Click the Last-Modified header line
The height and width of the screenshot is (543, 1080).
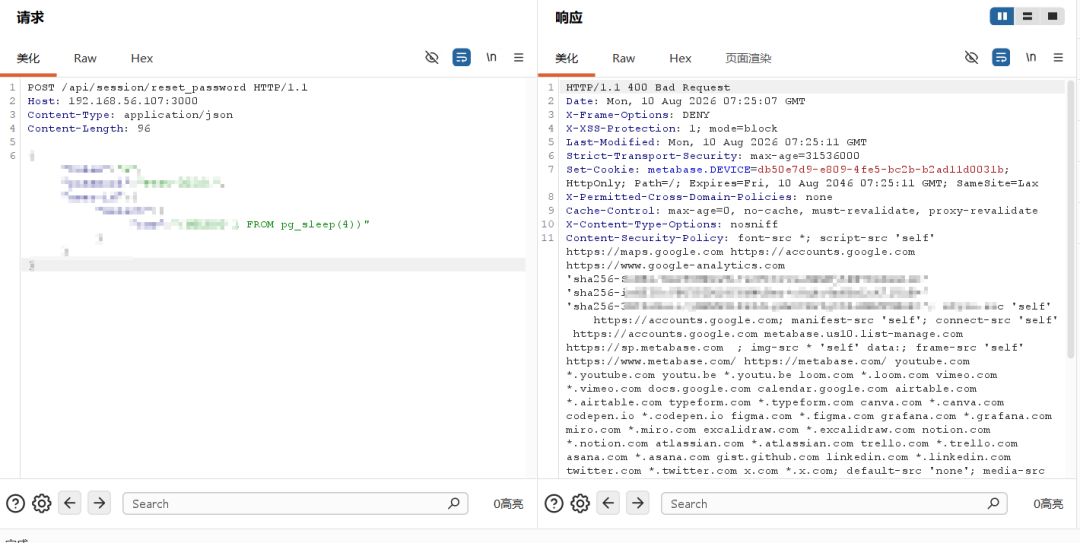(716, 143)
